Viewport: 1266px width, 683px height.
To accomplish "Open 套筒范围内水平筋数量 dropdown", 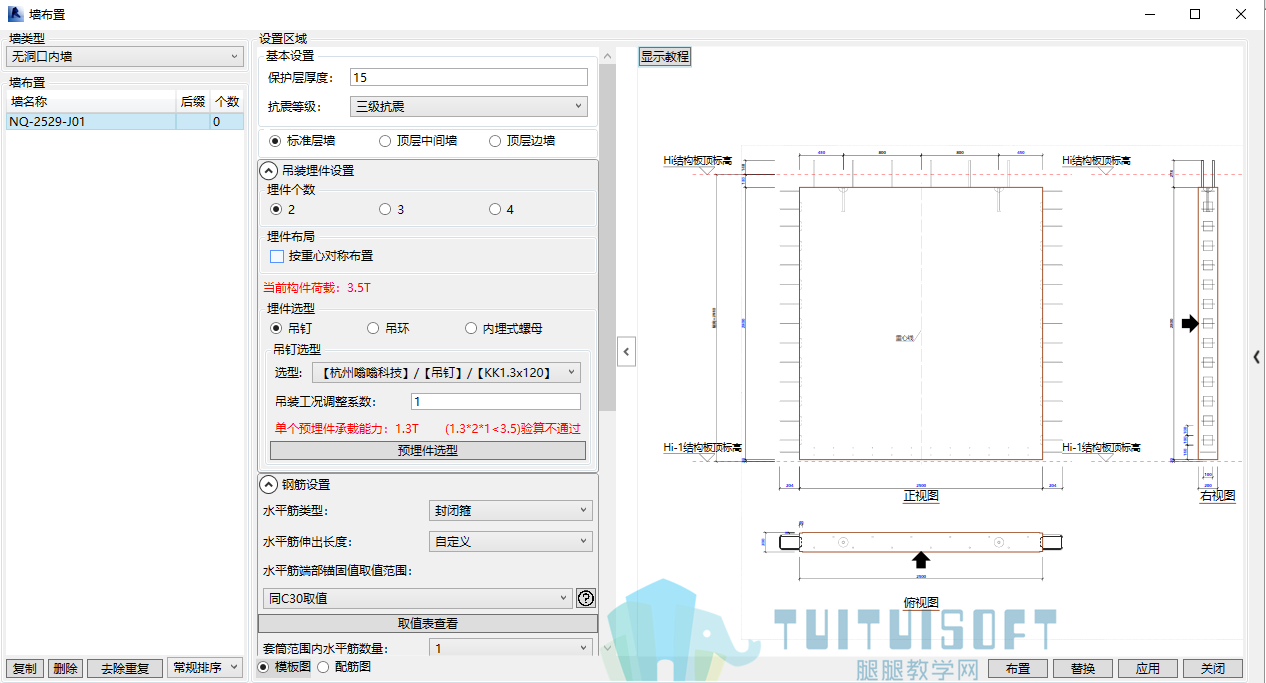I will tap(511, 648).
